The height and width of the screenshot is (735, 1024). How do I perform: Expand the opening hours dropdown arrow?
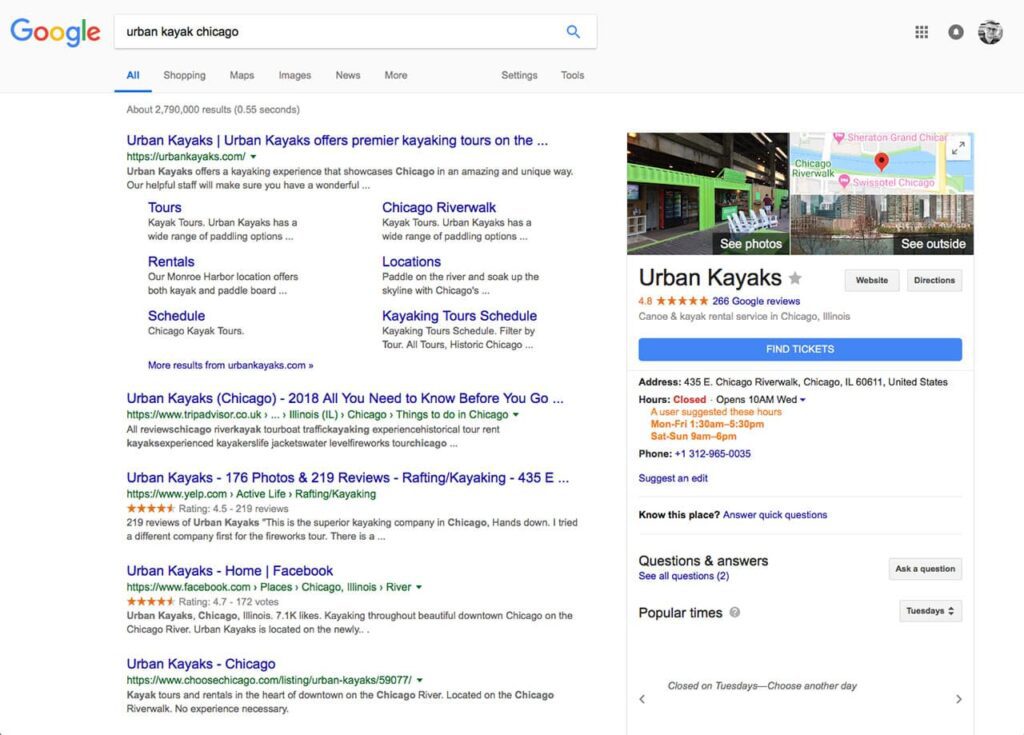pos(803,400)
